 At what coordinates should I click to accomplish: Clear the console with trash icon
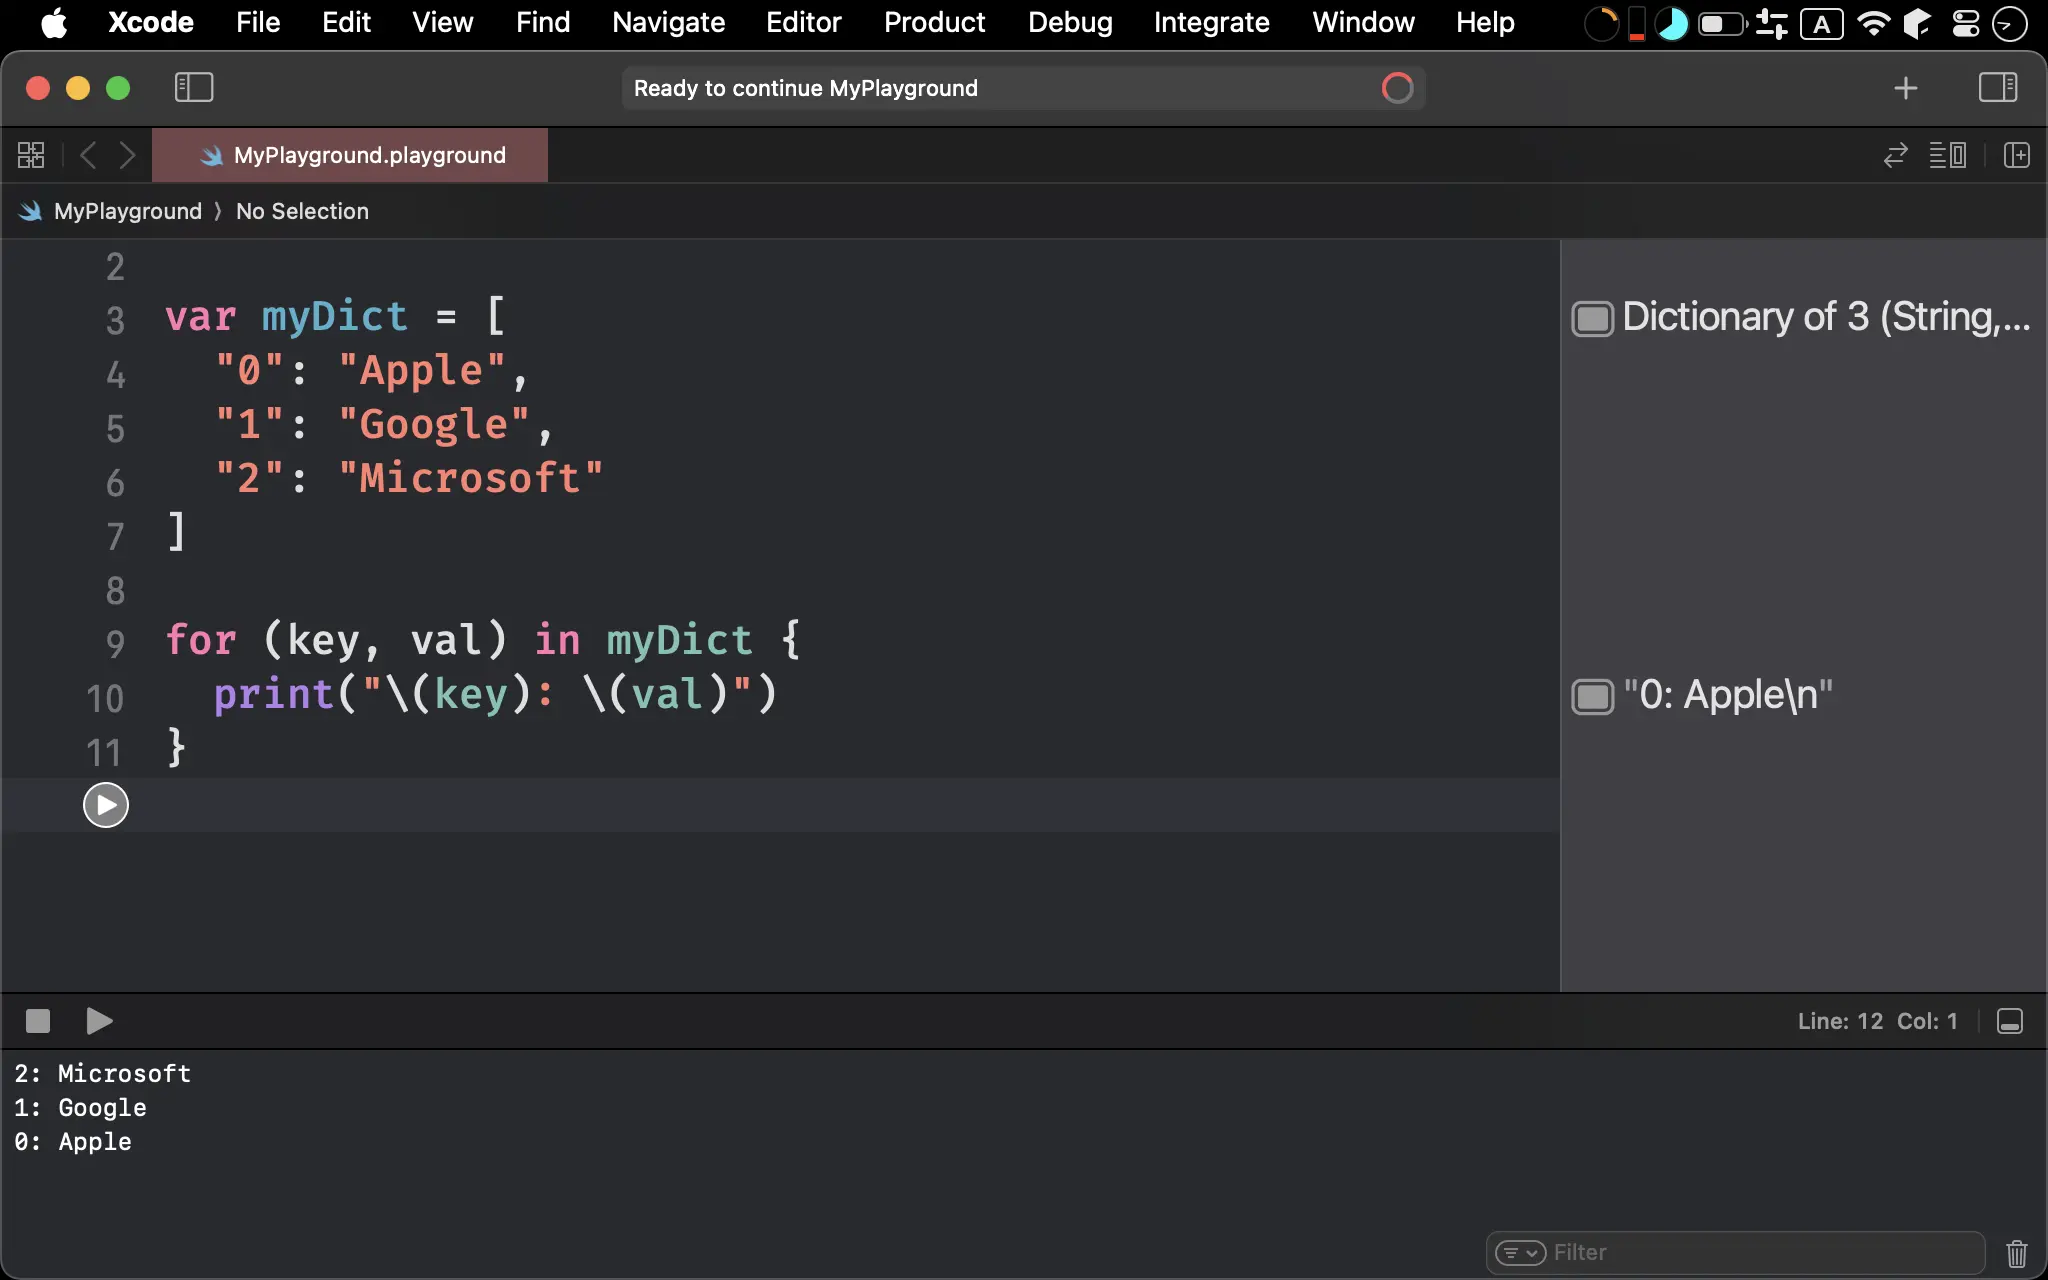click(x=2017, y=1253)
